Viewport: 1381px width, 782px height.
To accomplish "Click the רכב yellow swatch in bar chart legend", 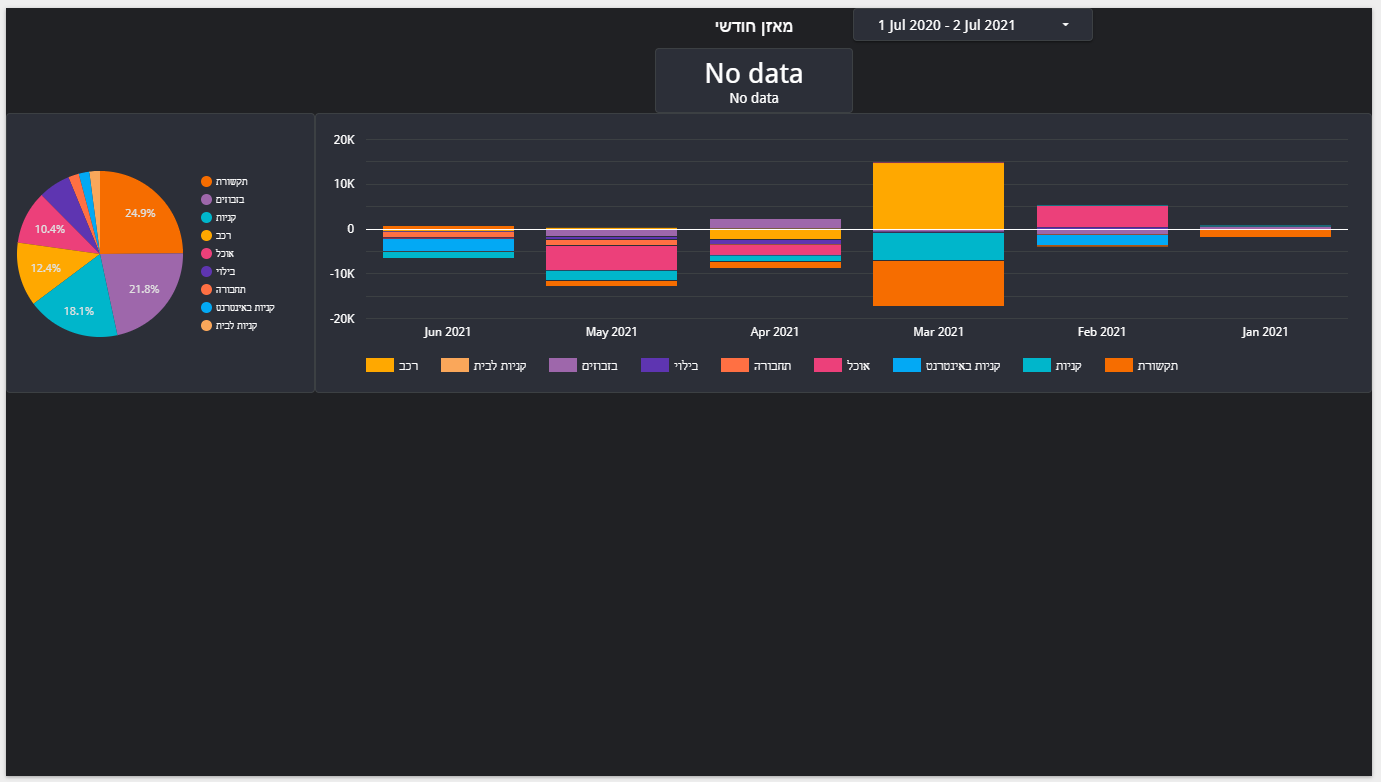I will (380, 365).
